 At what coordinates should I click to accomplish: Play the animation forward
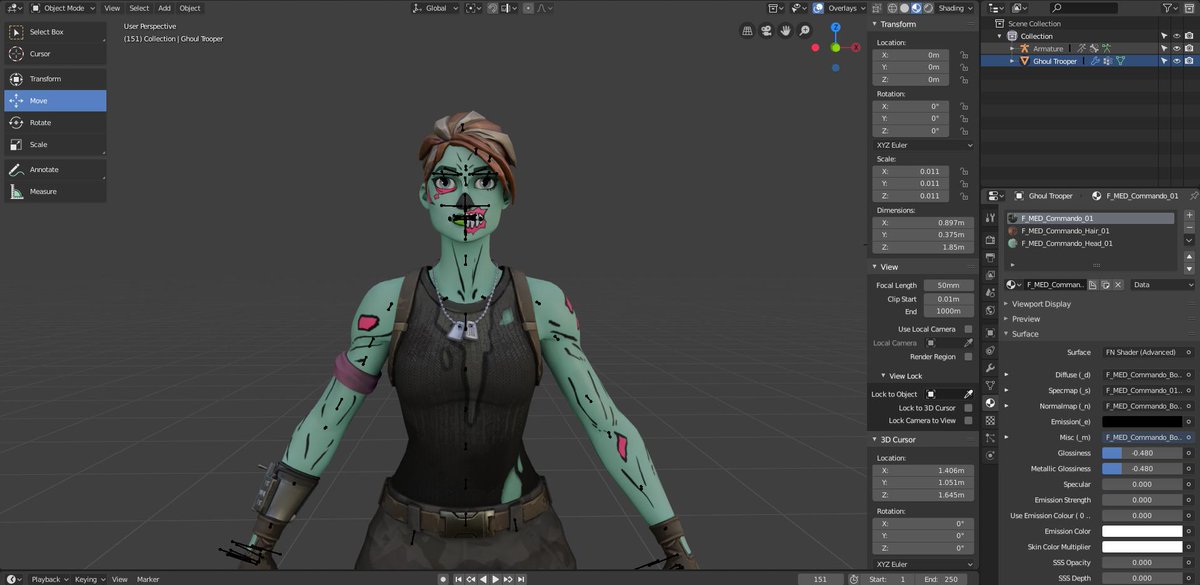[496, 579]
